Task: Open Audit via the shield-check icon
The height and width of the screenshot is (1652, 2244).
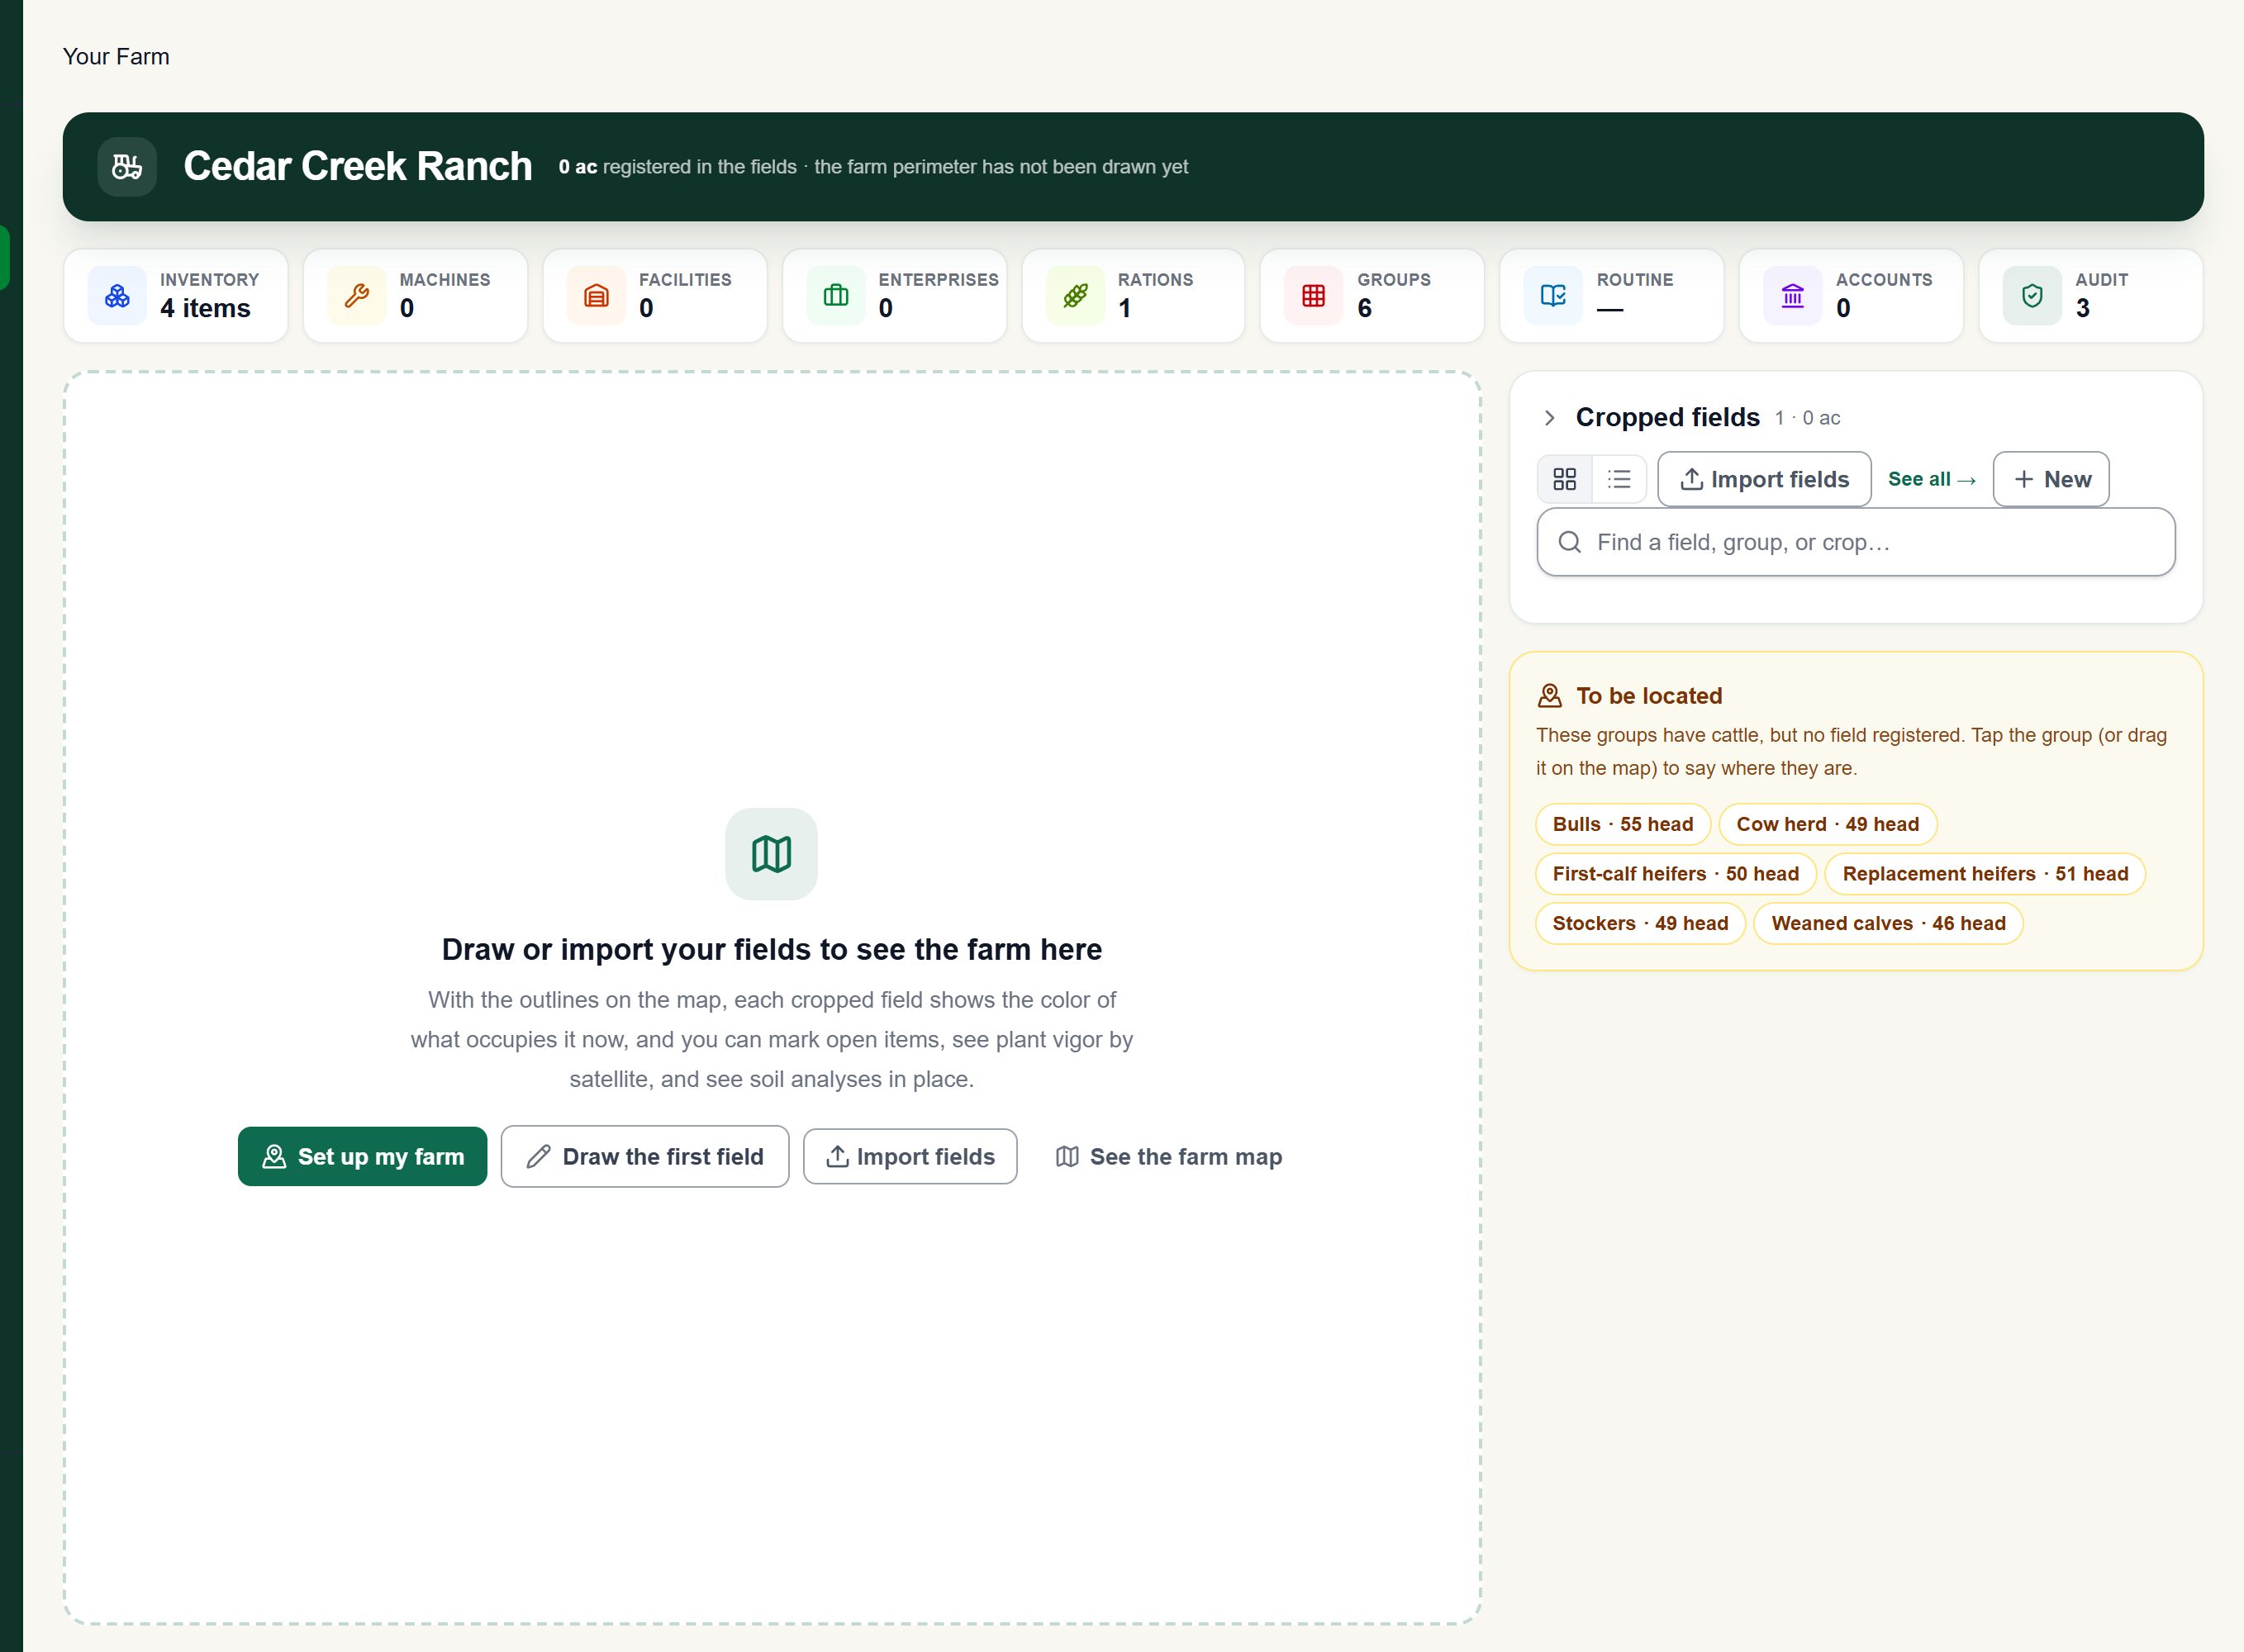Action: (2032, 296)
